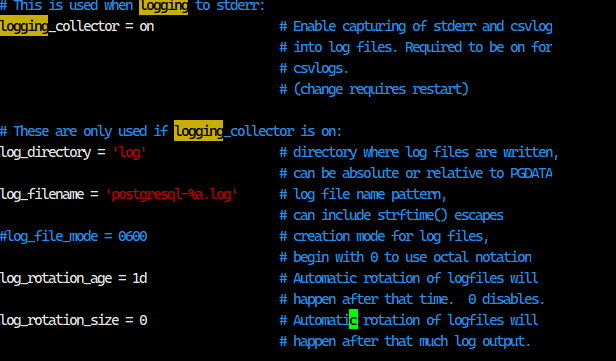This screenshot has height=361, width=616.
Task: Click the '0600' file mode value
Action: pos(132,236)
